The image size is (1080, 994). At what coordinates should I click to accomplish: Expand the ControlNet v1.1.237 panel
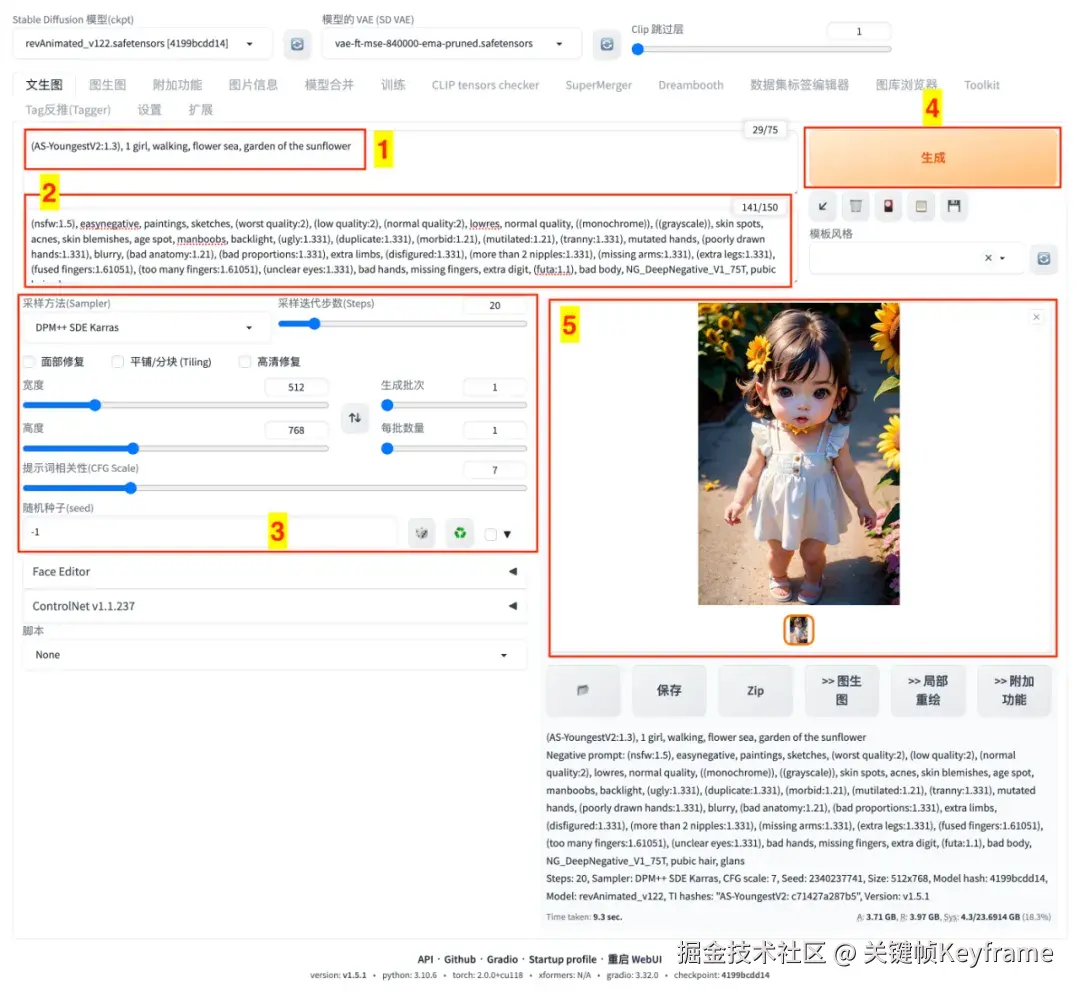(x=275, y=606)
